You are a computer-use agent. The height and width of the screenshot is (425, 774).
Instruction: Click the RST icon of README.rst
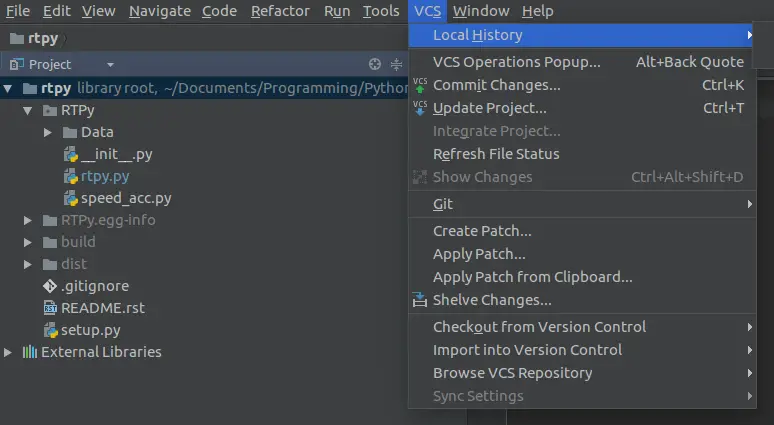(50, 308)
